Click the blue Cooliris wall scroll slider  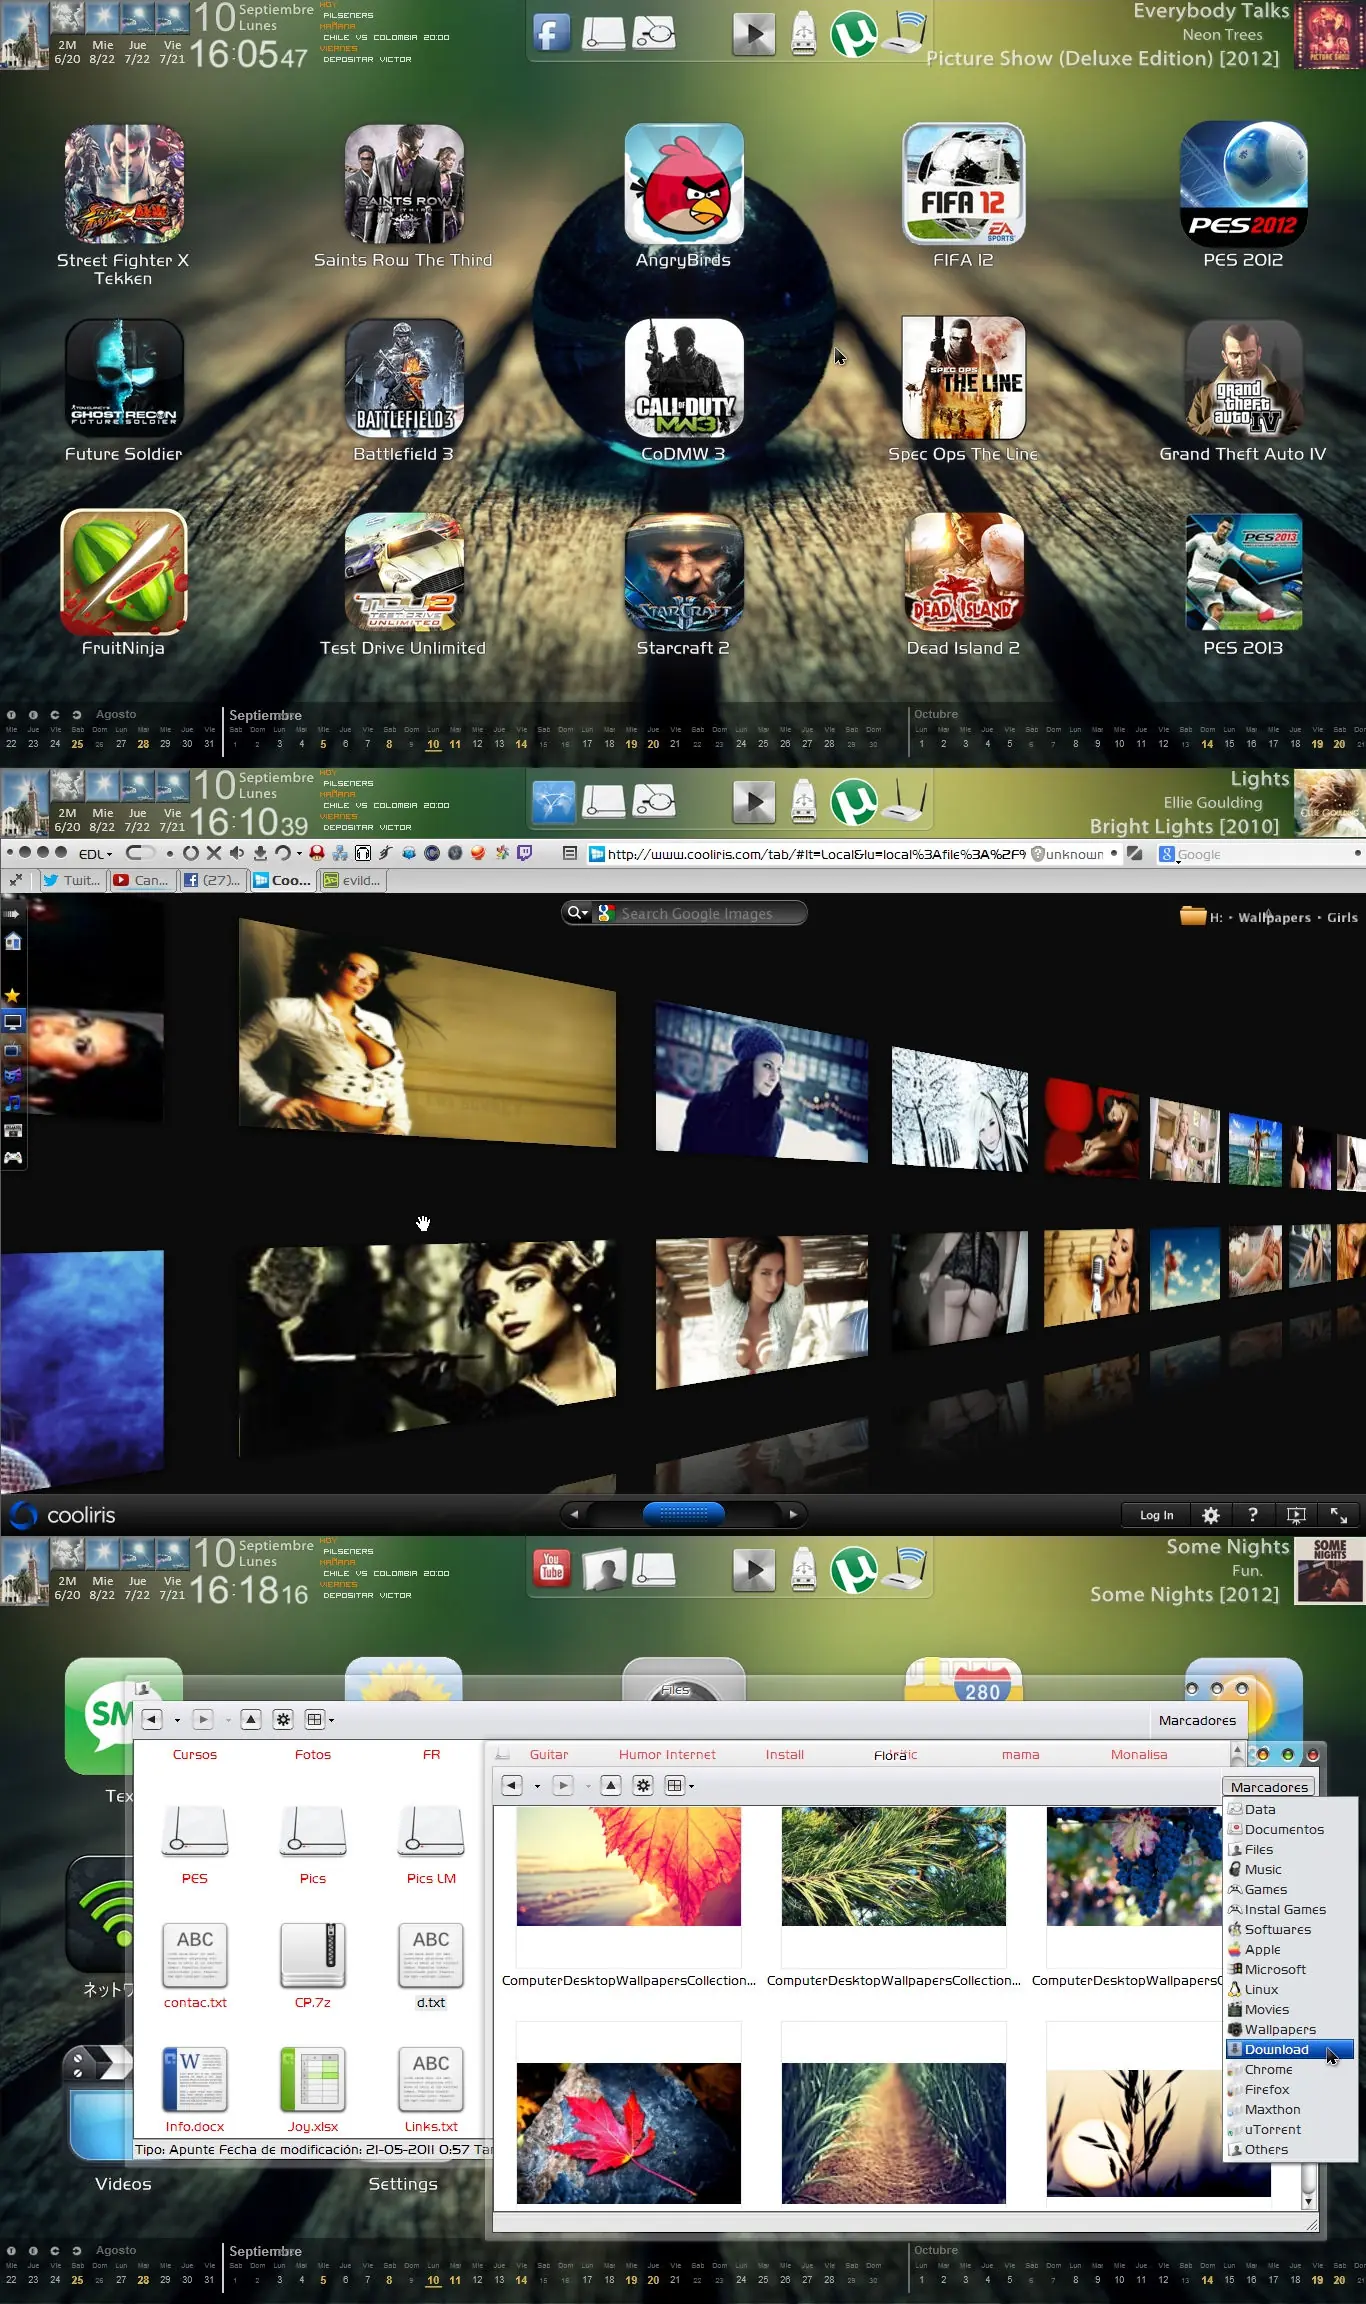pos(684,1514)
